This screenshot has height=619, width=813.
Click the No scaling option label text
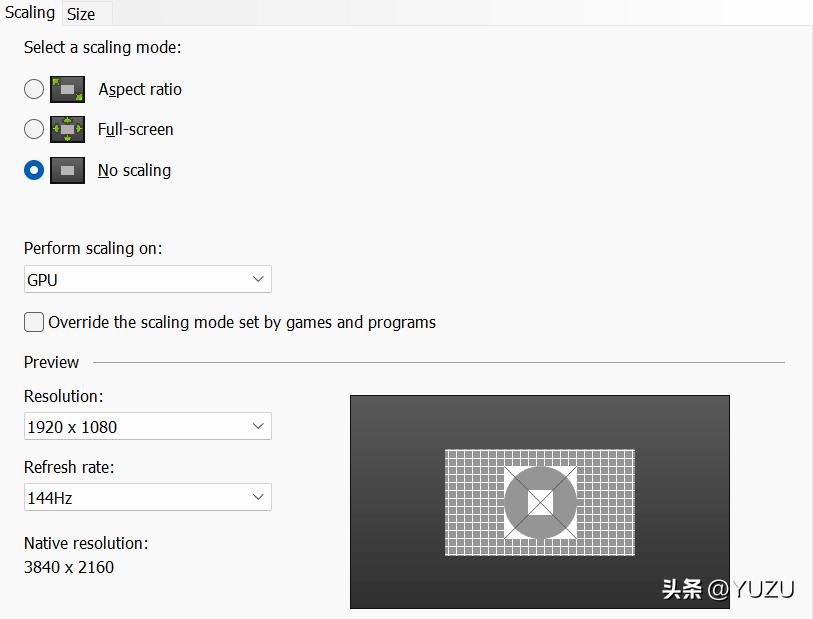click(134, 170)
